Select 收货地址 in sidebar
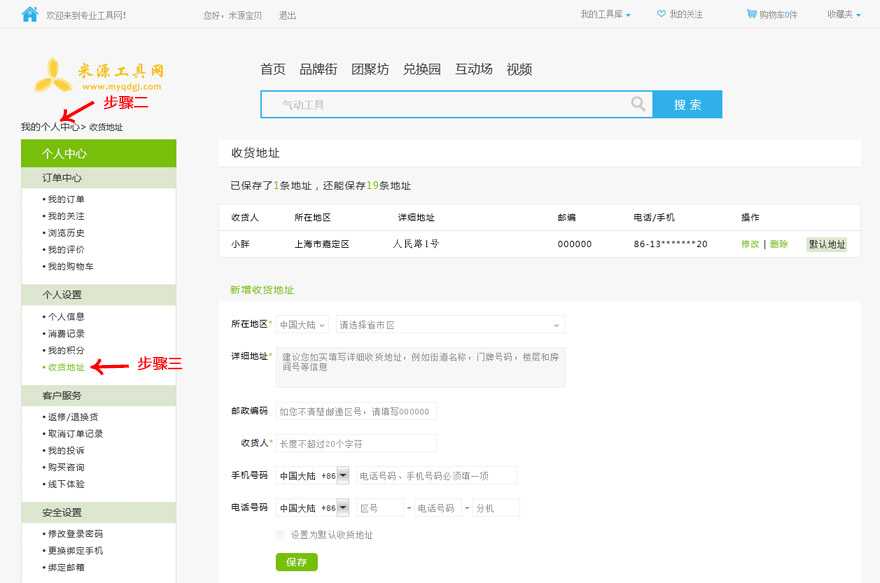This screenshot has width=880, height=583. pos(66,367)
